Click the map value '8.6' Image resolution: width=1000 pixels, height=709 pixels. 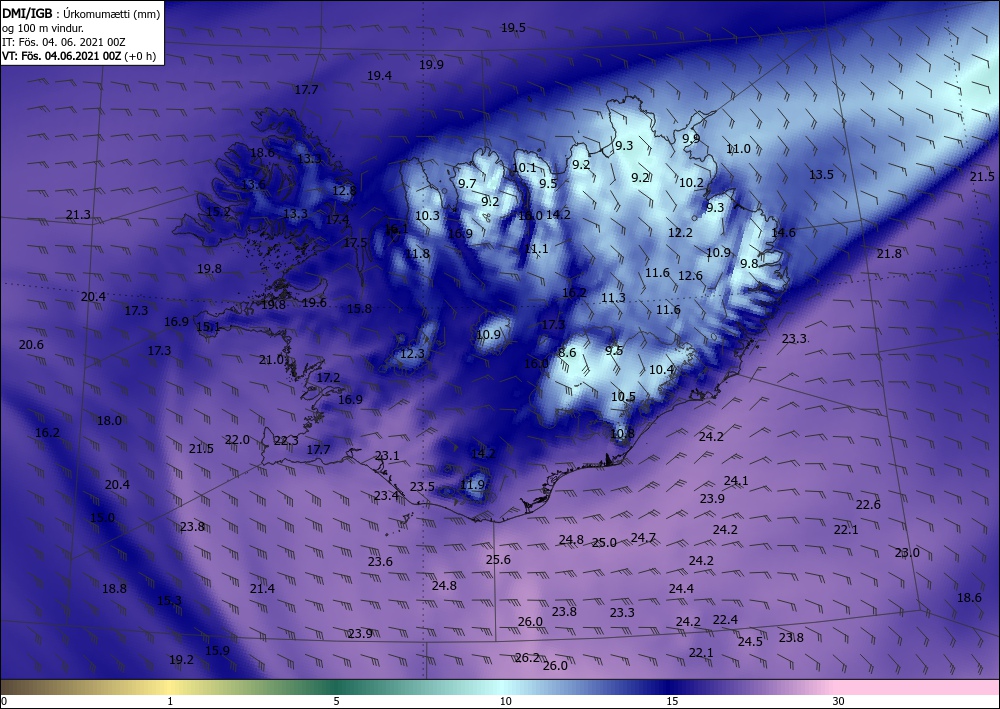tap(567, 353)
